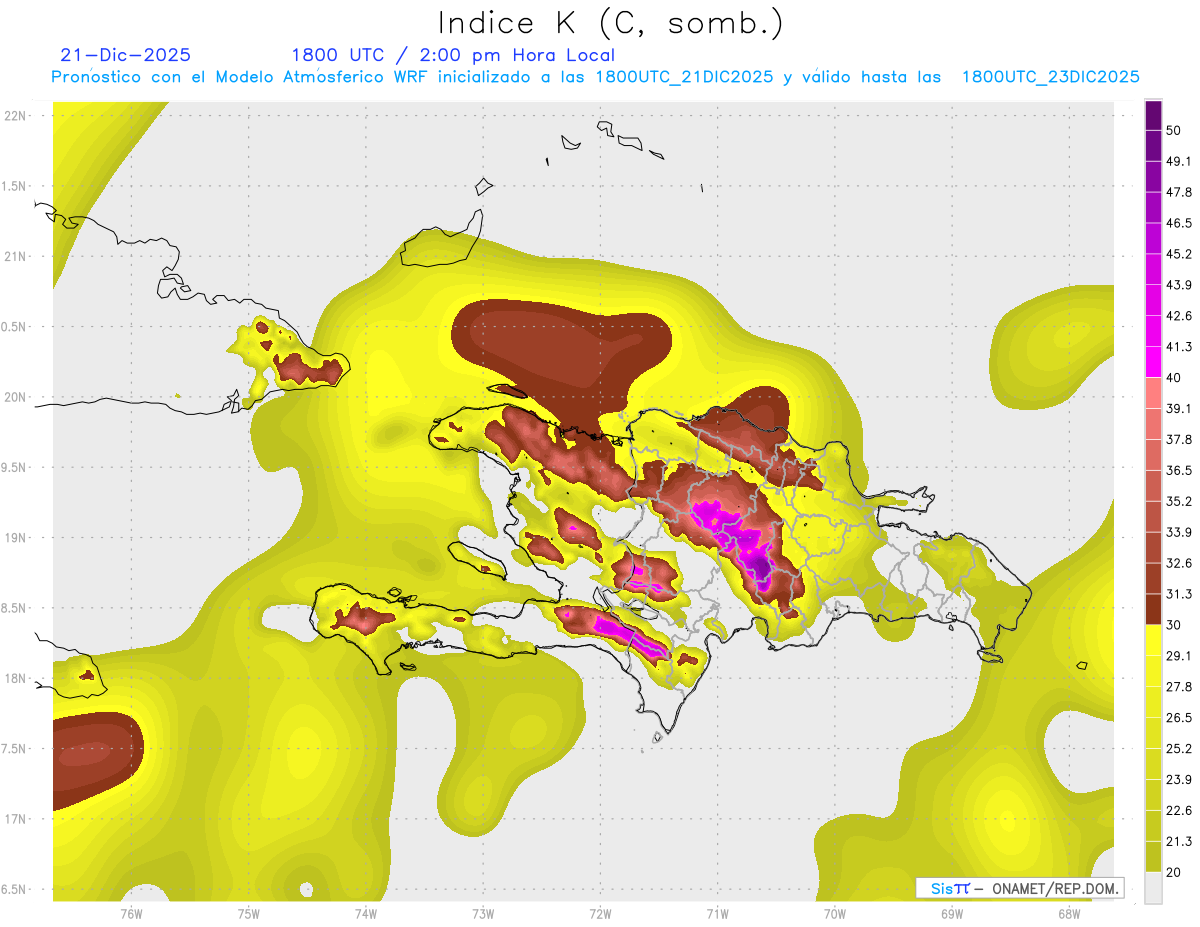Click the "20" value at the color scale bottom
The image size is (1200, 927).
pyautogui.click(x=1174, y=872)
